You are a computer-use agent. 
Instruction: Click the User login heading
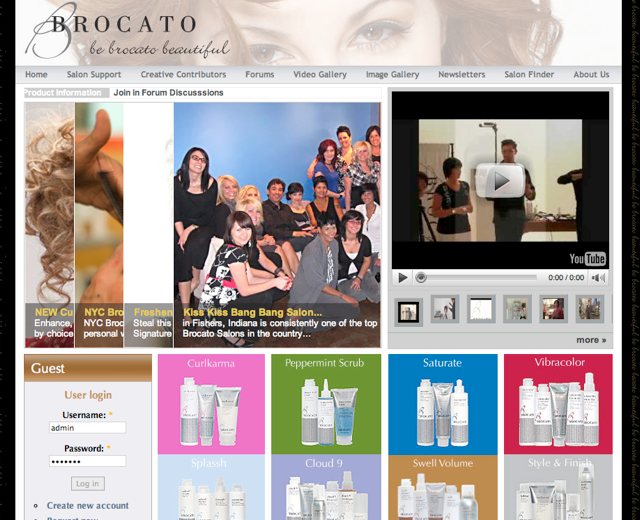pos(88,395)
